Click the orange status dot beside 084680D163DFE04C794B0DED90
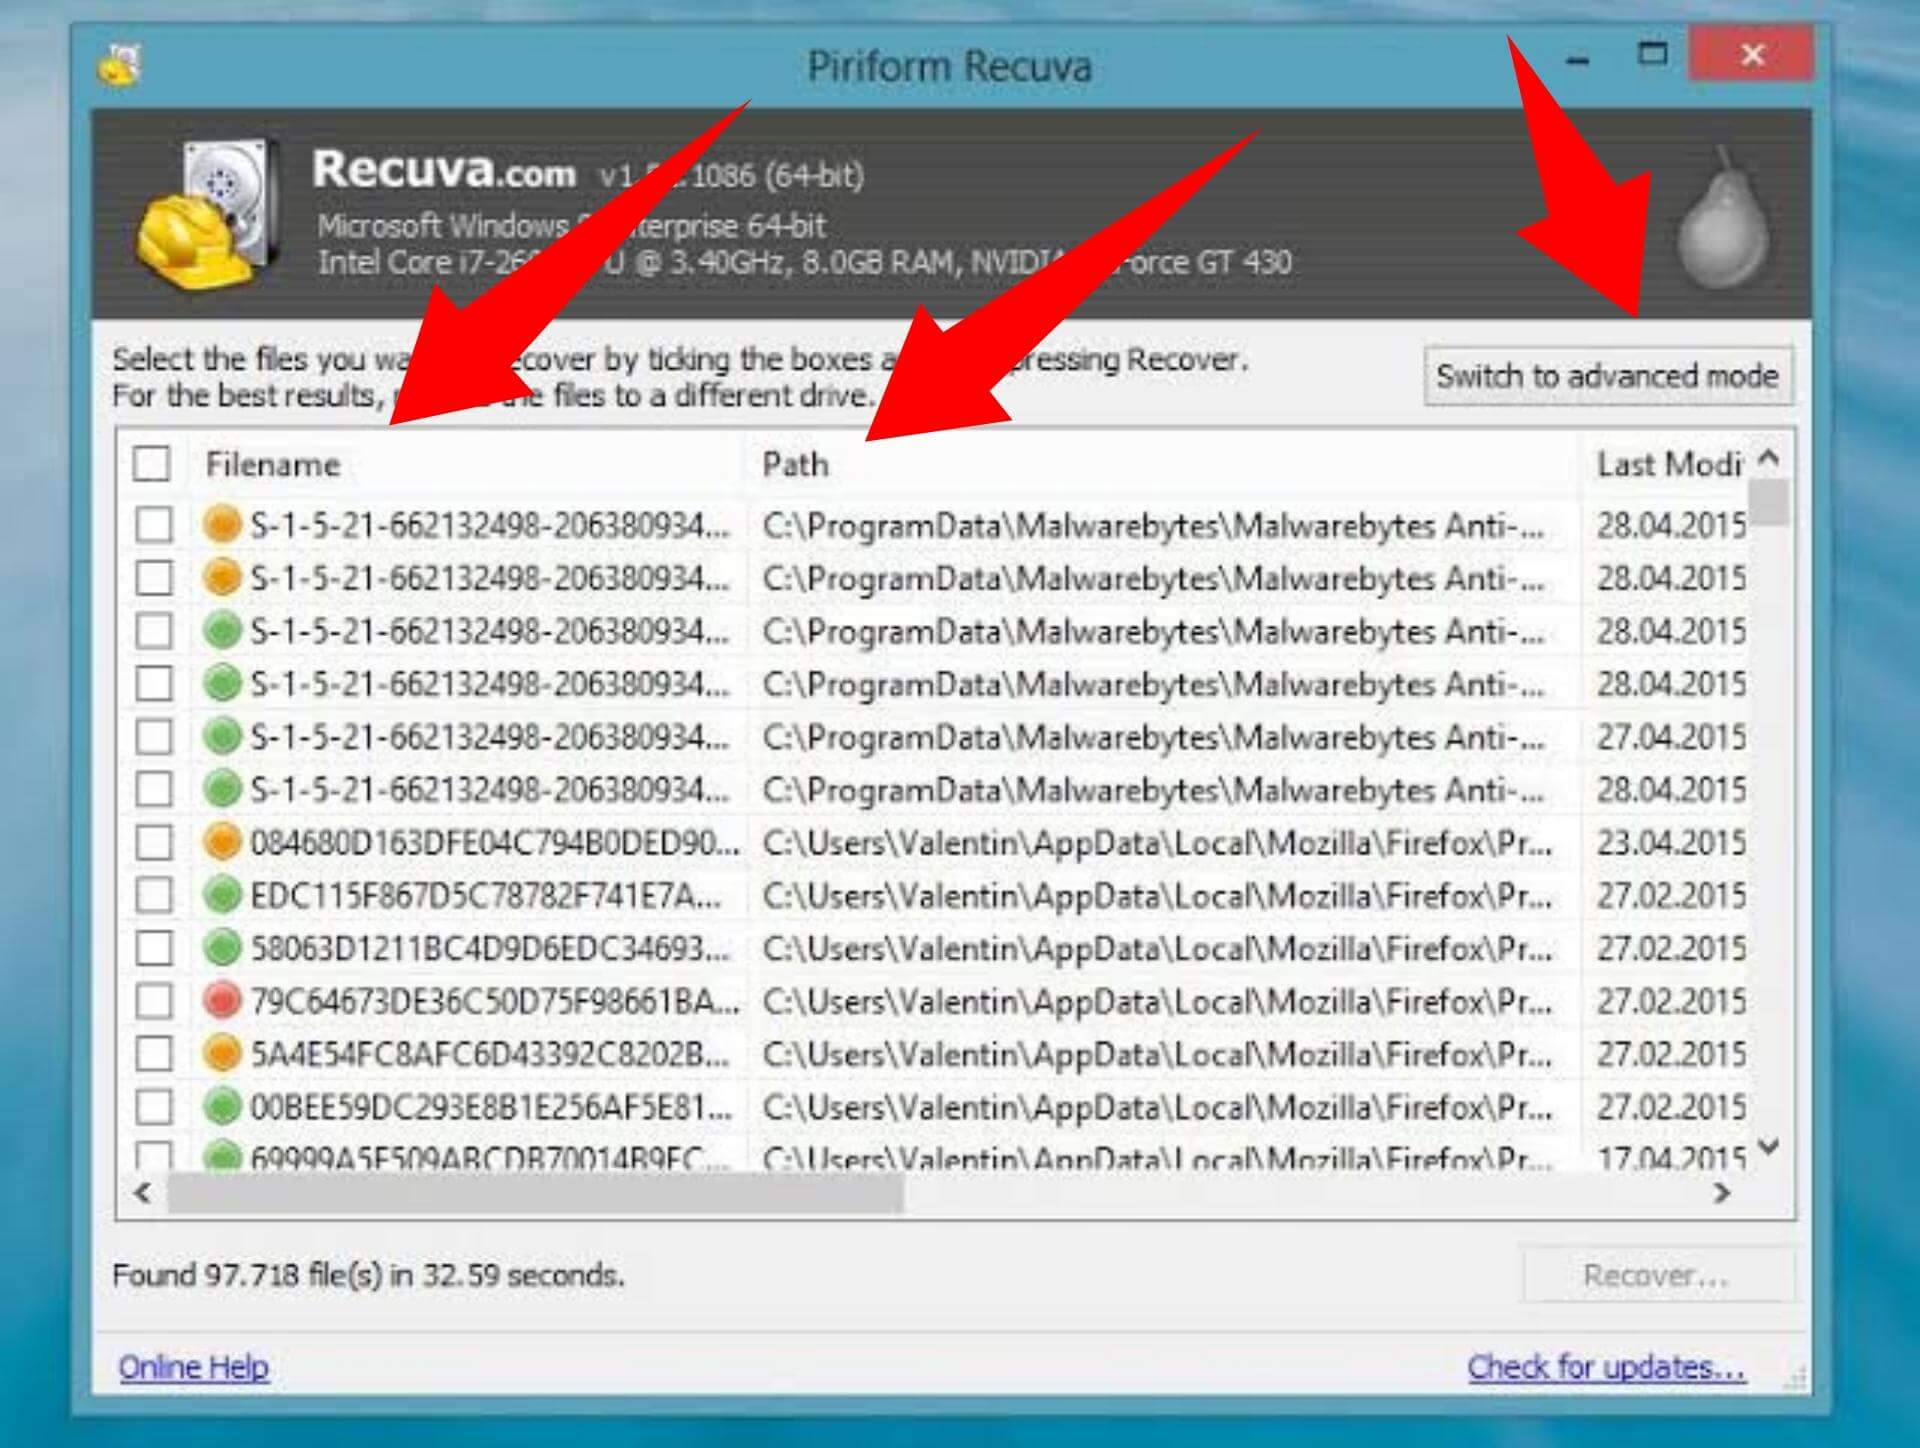This screenshot has height=1448, width=1920. coord(222,842)
